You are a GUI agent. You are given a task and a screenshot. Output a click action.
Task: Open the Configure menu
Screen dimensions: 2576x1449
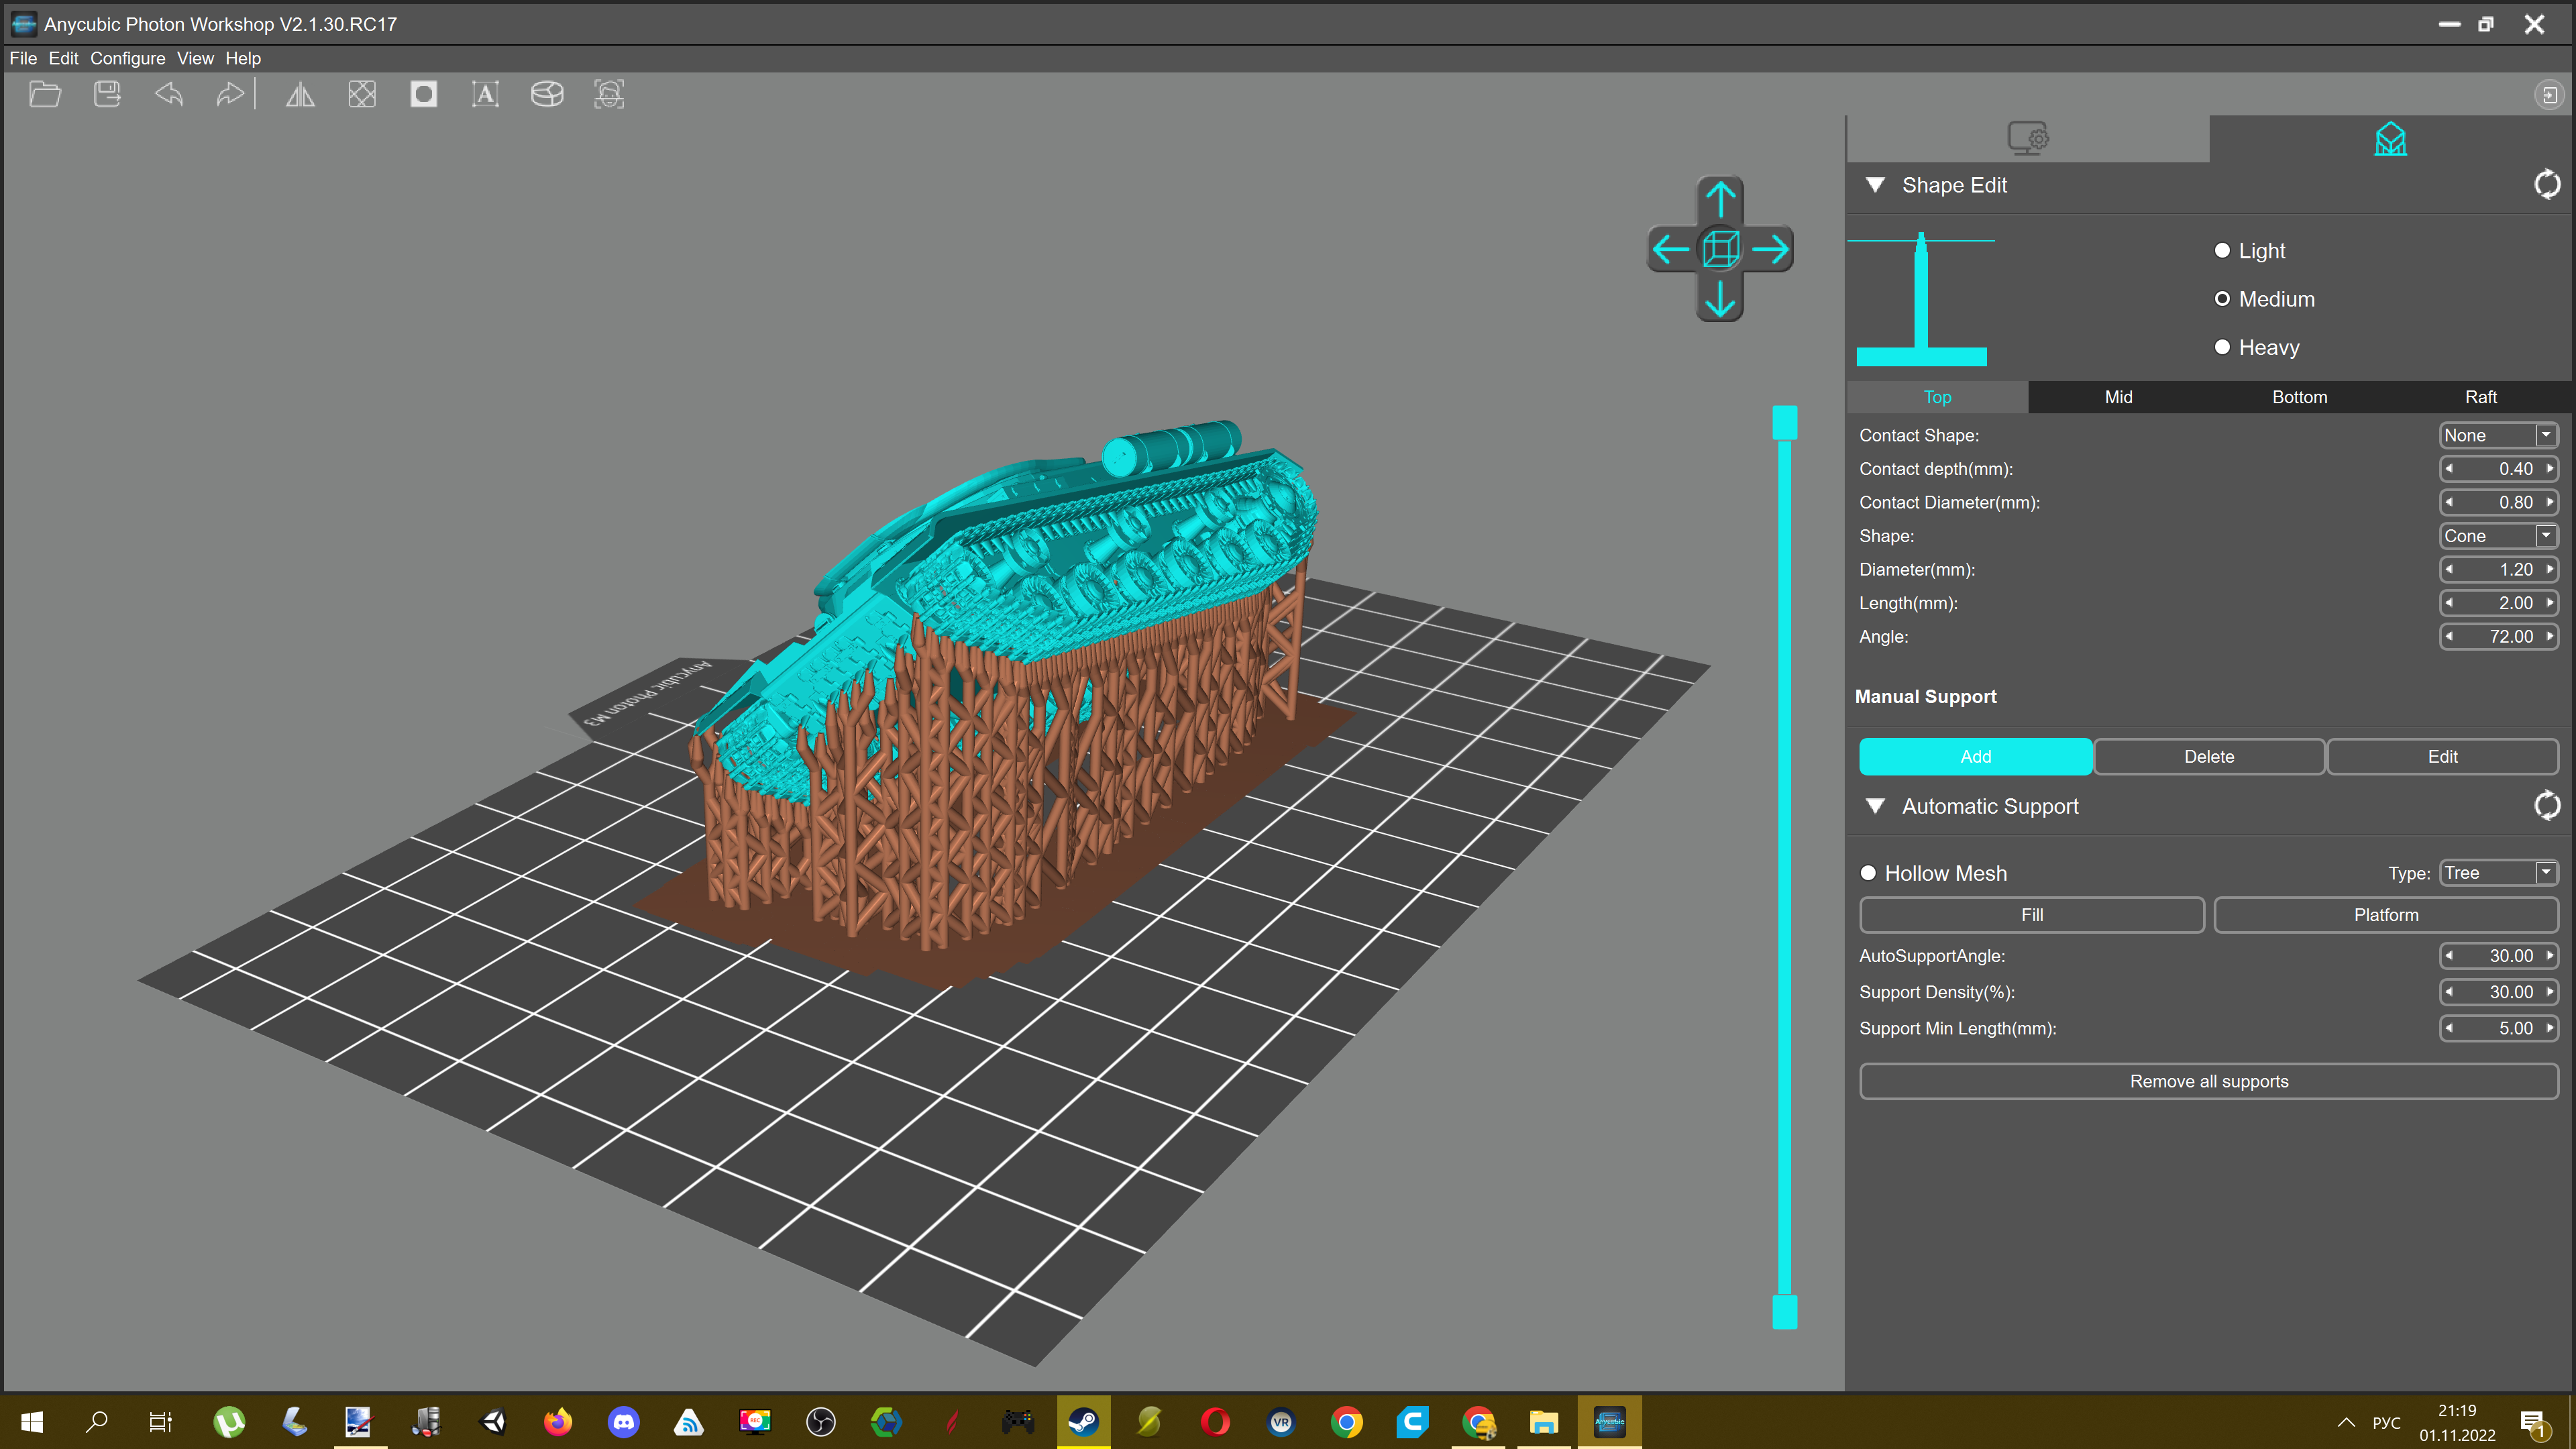click(x=127, y=58)
